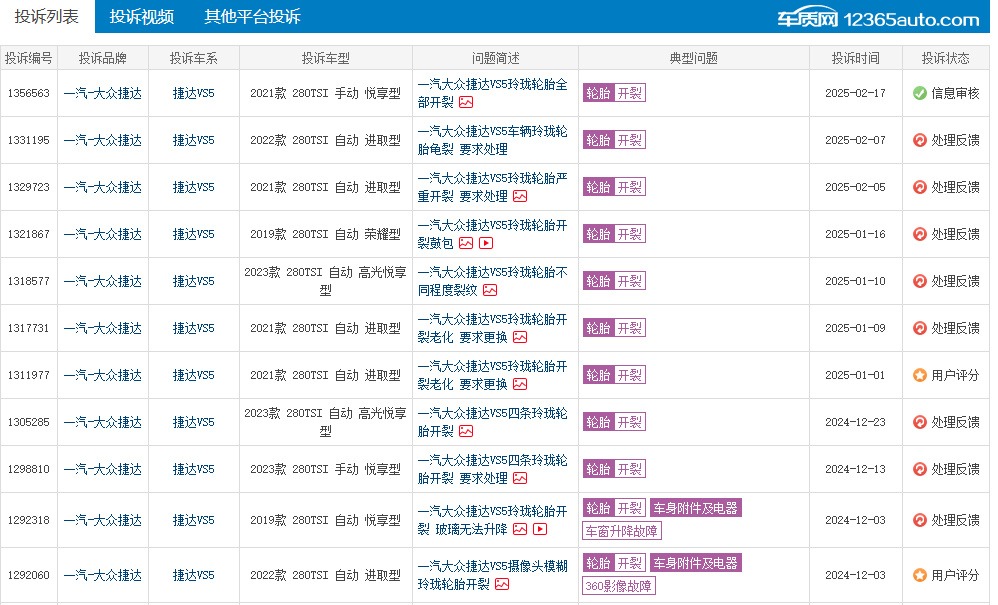Open complaint link 一汽大众捷达VS5车辆玲珑轮胎龟裂

pos(492,140)
